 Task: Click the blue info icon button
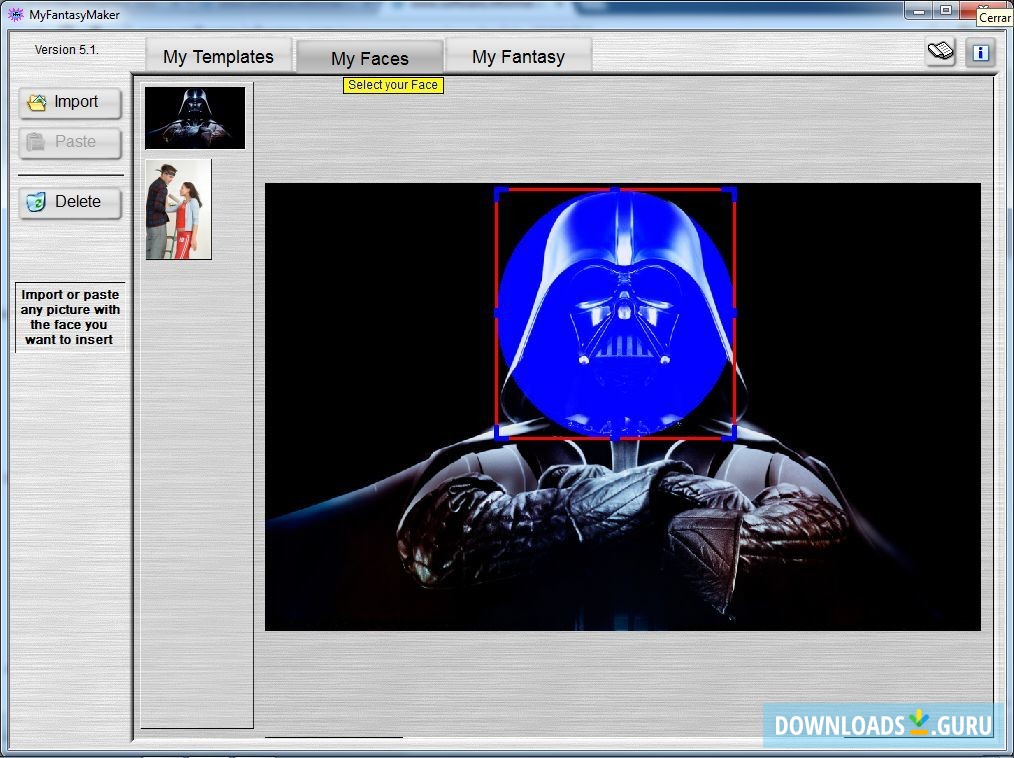pyautogui.click(x=980, y=52)
